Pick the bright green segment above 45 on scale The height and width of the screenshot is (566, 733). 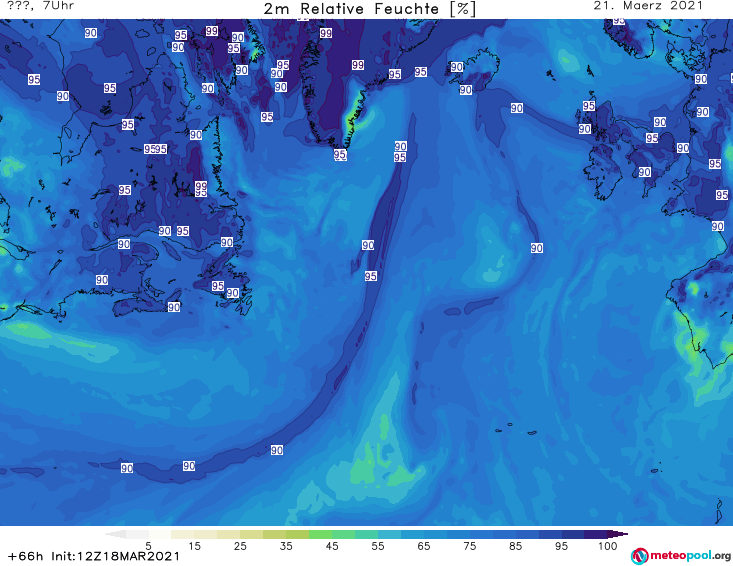point(320,534)
